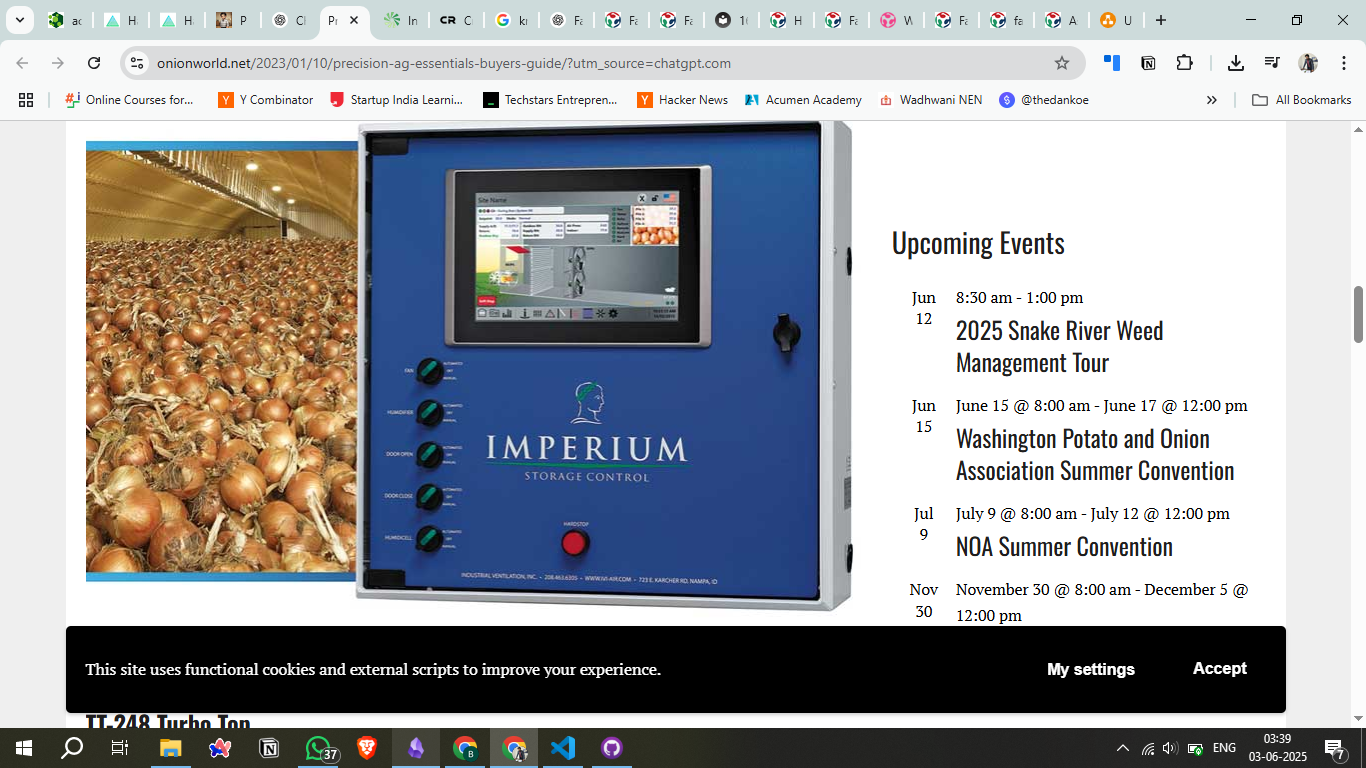The width and height of the screenshot is (1366, 768).
Task: Open Obsidian from the taskbar
Action: 416,748
